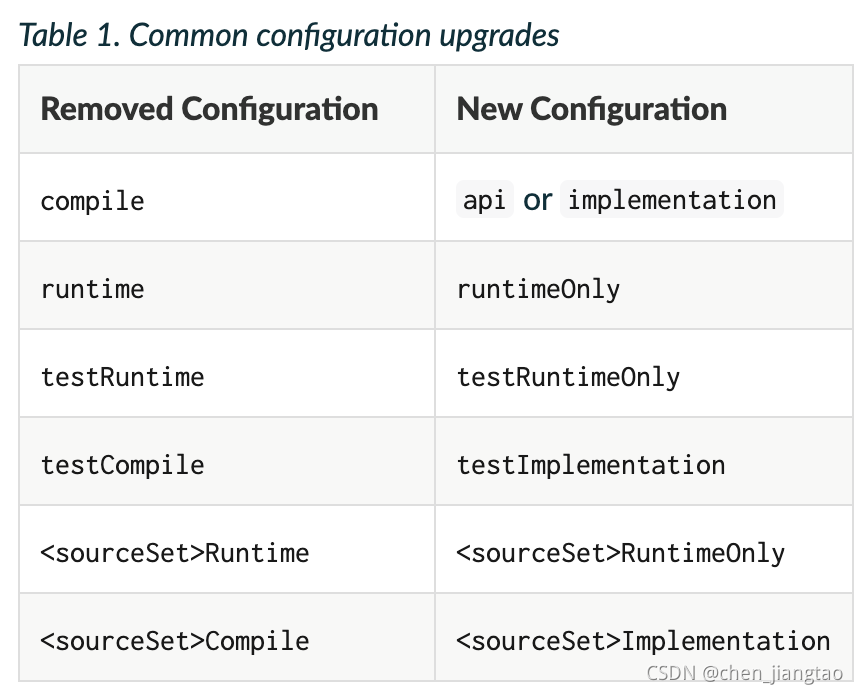The image size is (858, 694).
Task: Click the word 'or' between api and implementation
Action: [537, 201]
